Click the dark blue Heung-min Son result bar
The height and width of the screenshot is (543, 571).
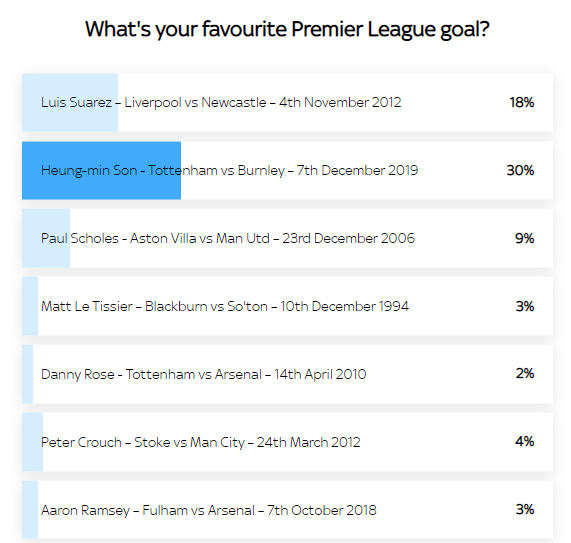(101, 170)
